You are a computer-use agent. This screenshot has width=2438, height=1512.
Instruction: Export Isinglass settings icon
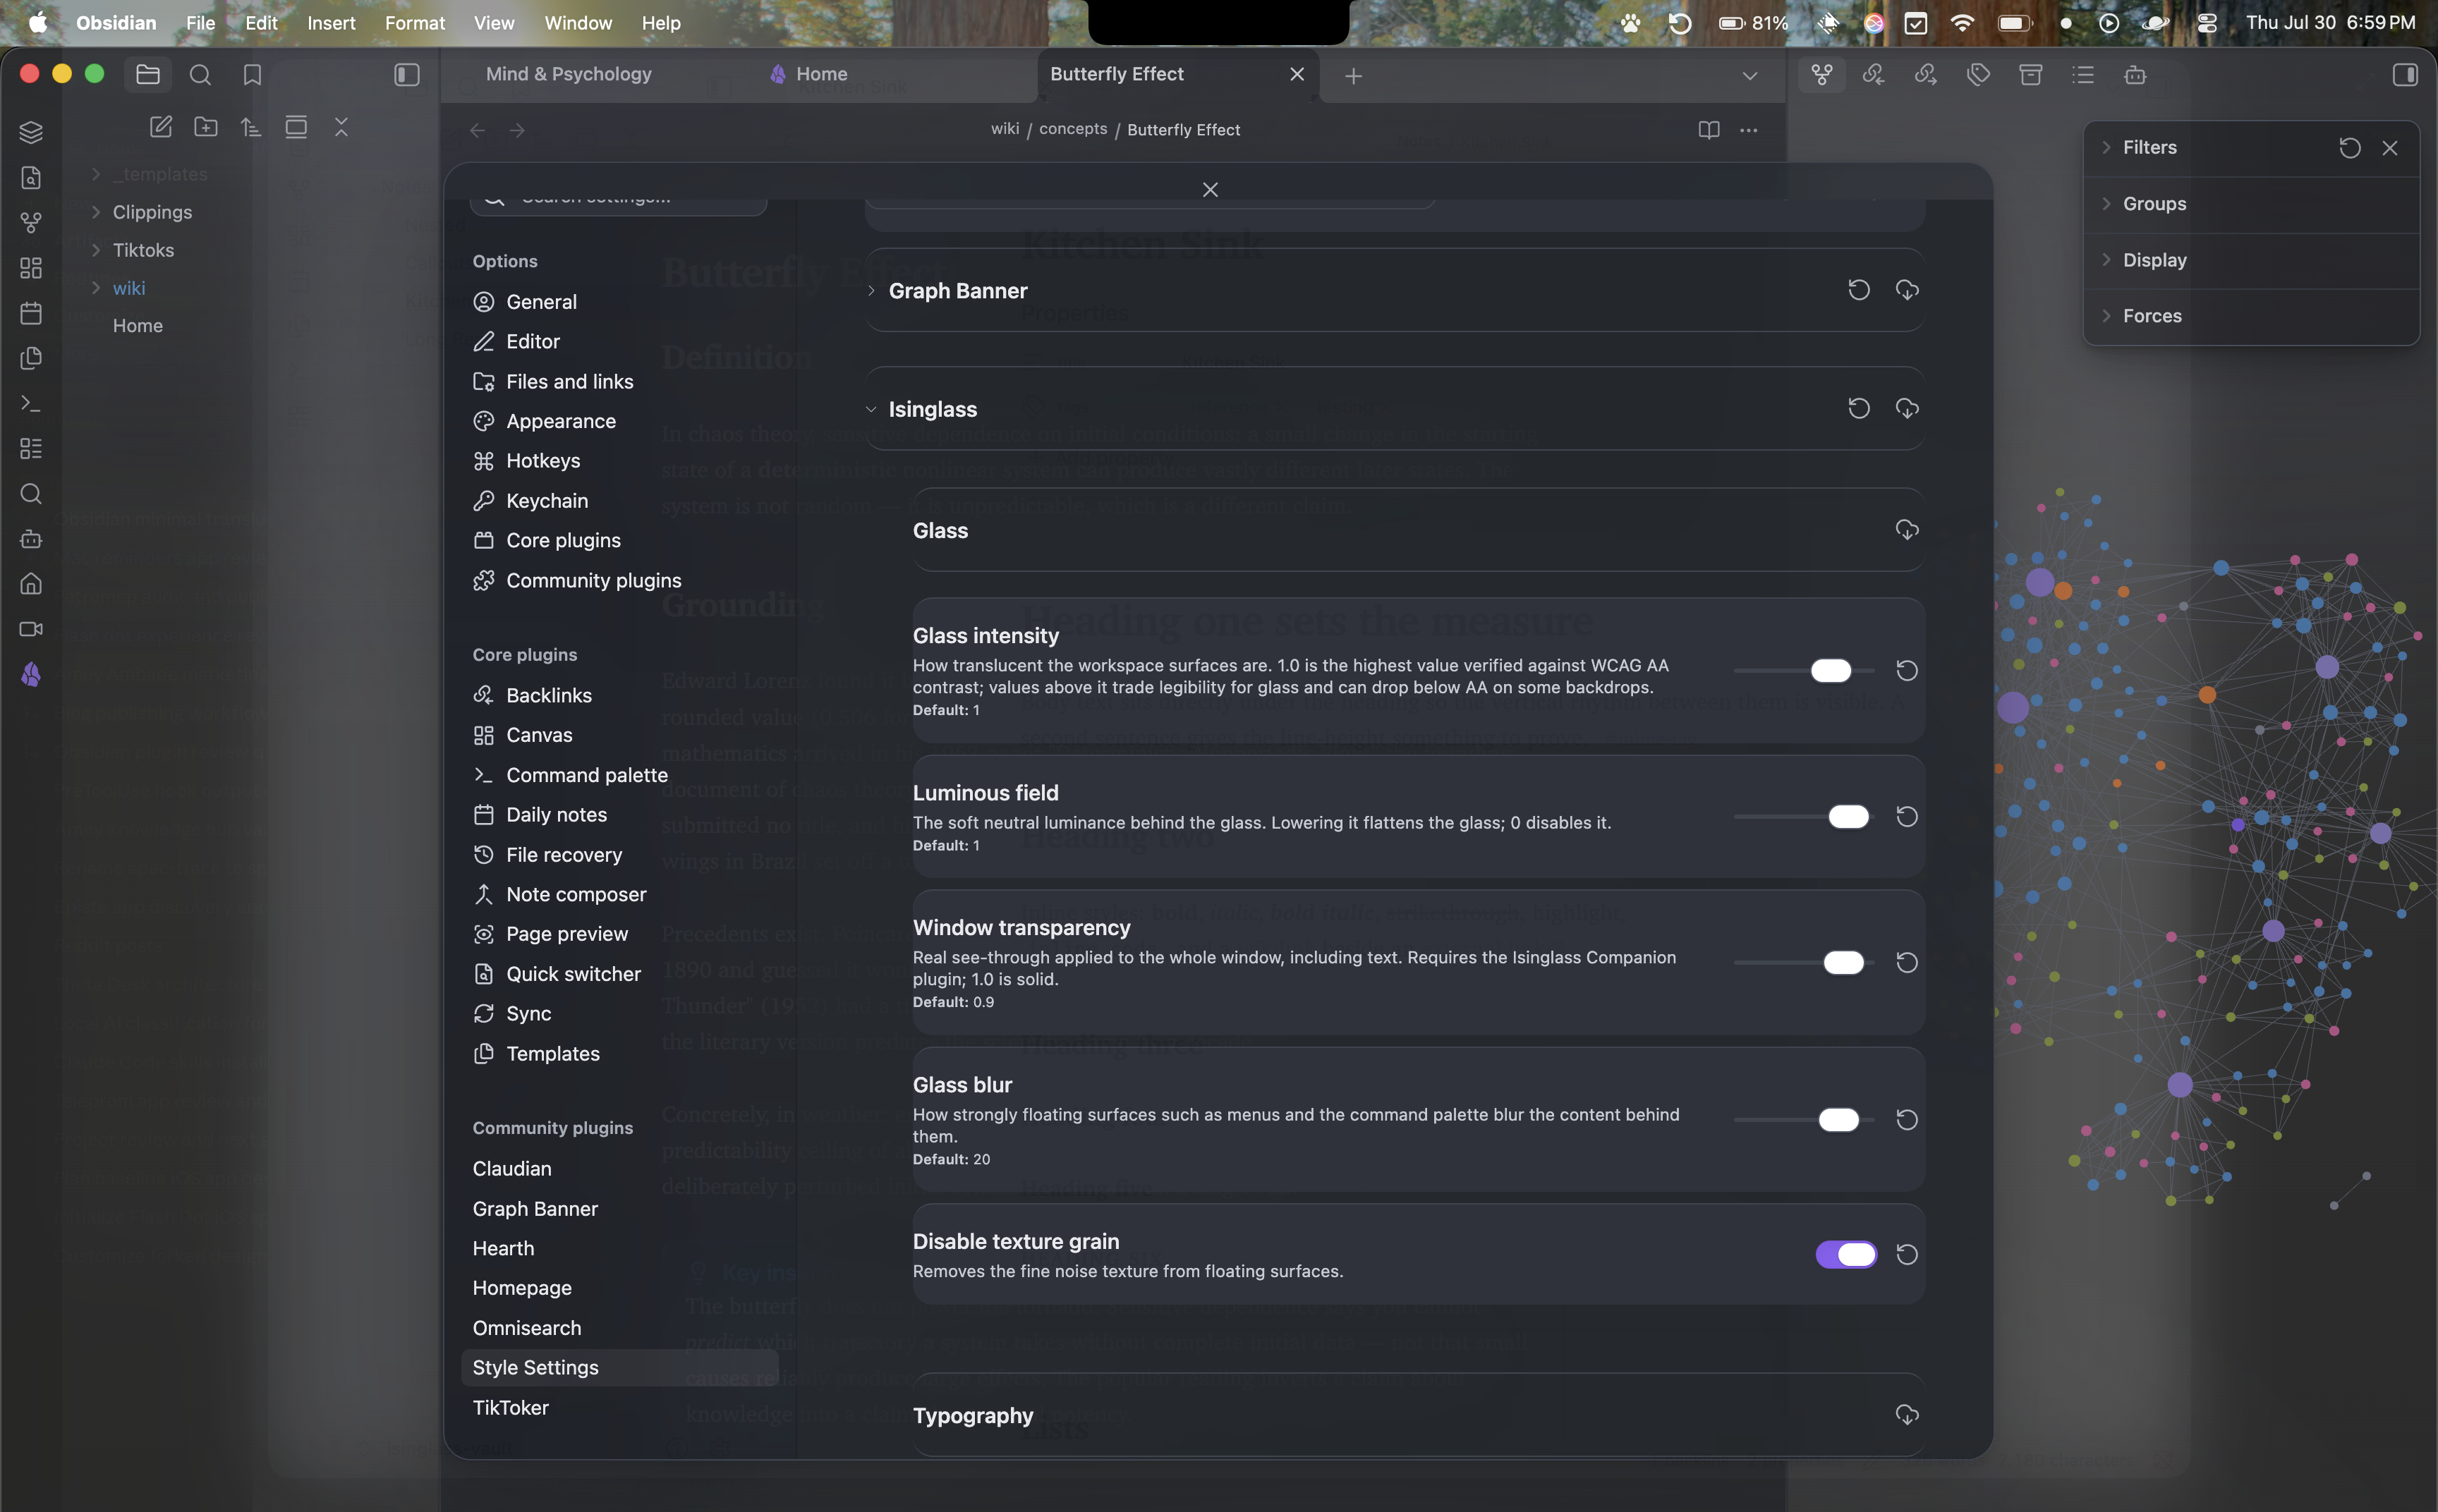[x=1907, y=408]
